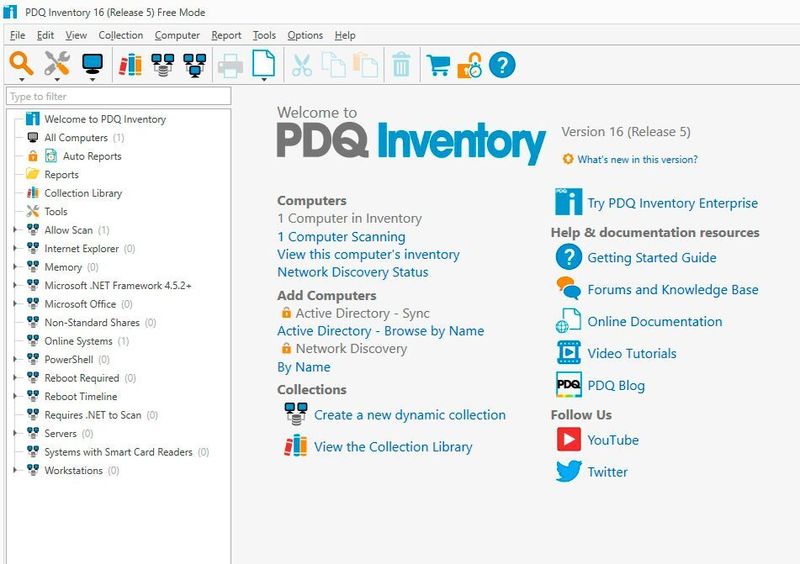Click the Getting Started Guide question icon
Viewport: 800px width, 564px height.
[x=569, y=257]
